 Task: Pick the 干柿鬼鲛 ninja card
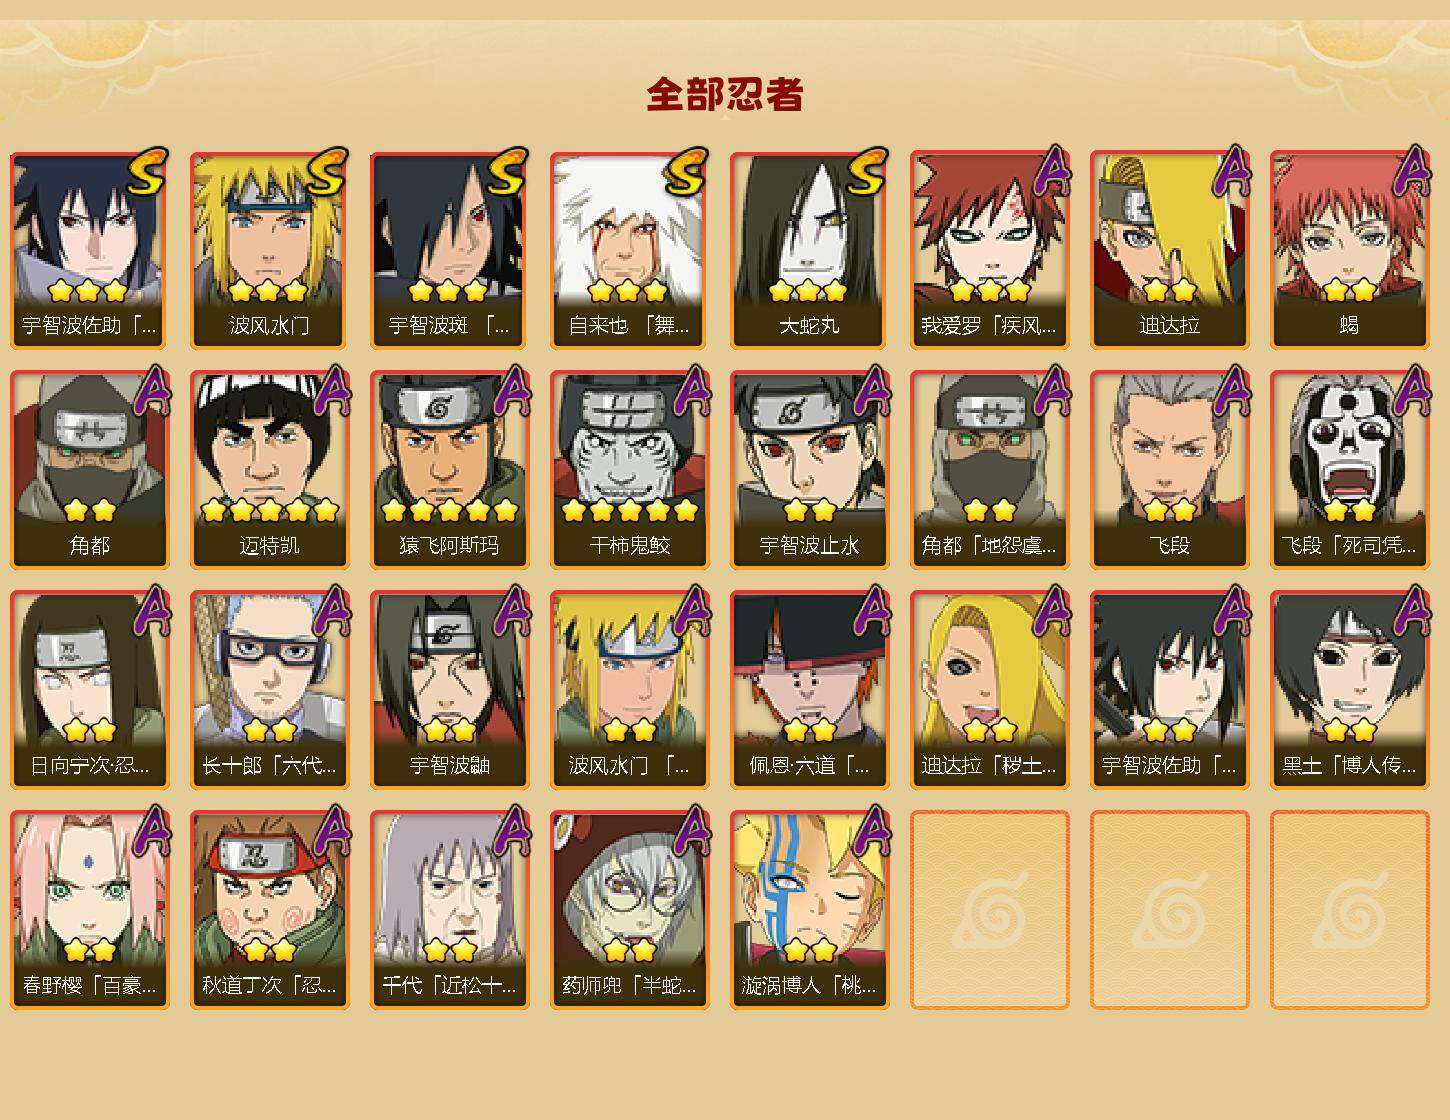629,470
